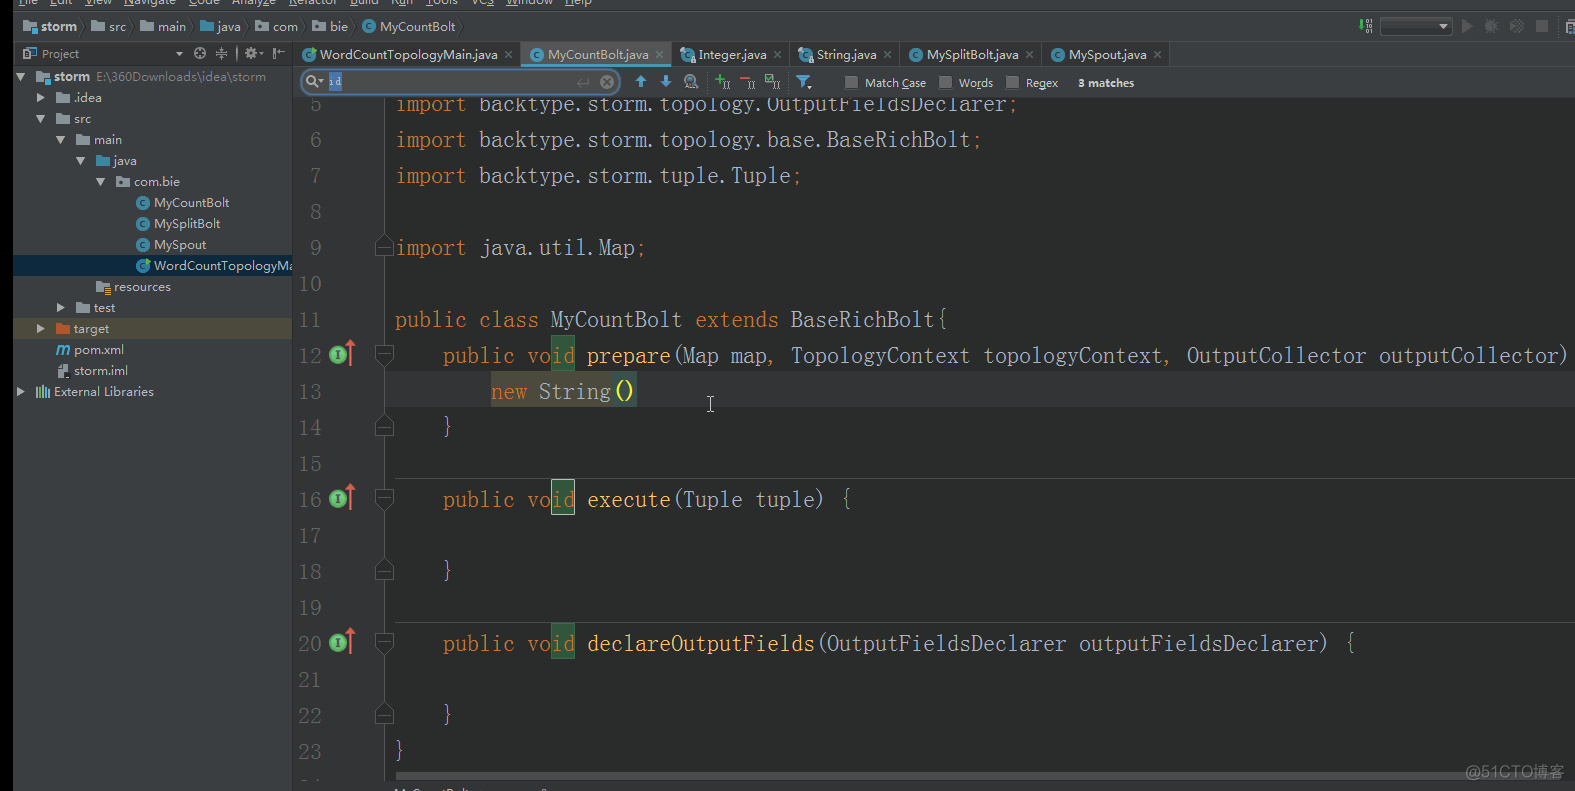Click the Run play icon
The image size is (1575, 791).
[x=1467, y=26]
